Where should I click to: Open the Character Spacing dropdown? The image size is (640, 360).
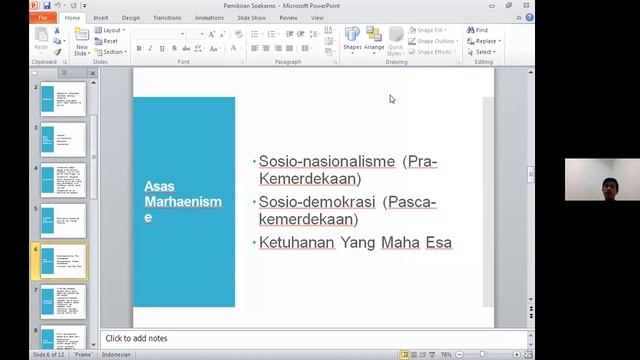click(x=199, y=49)
